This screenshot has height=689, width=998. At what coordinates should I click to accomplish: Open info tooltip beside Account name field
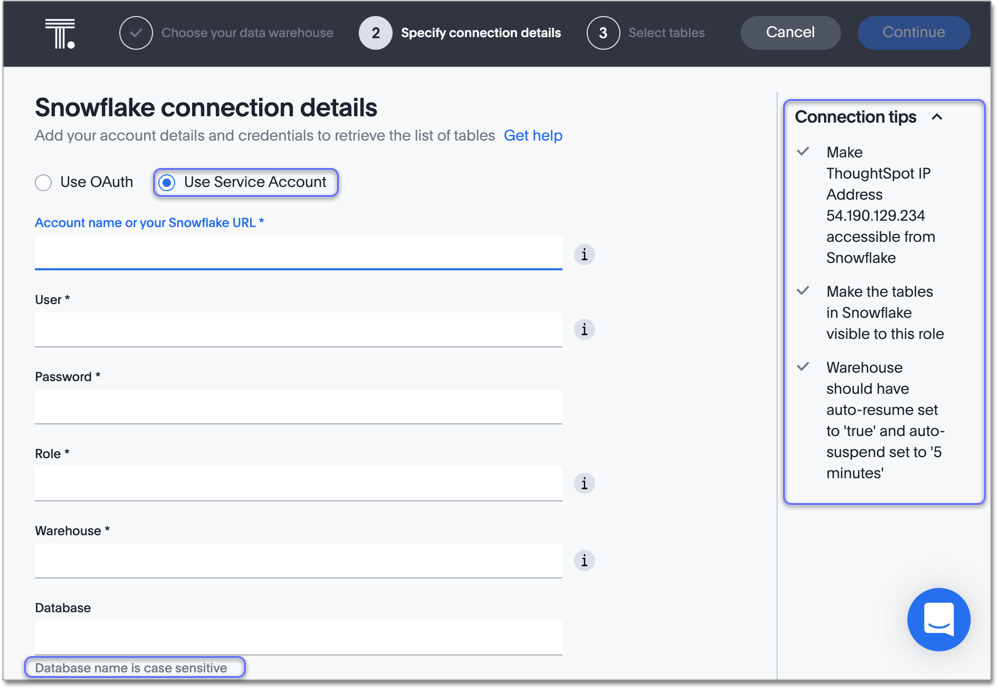coord(584,254)
